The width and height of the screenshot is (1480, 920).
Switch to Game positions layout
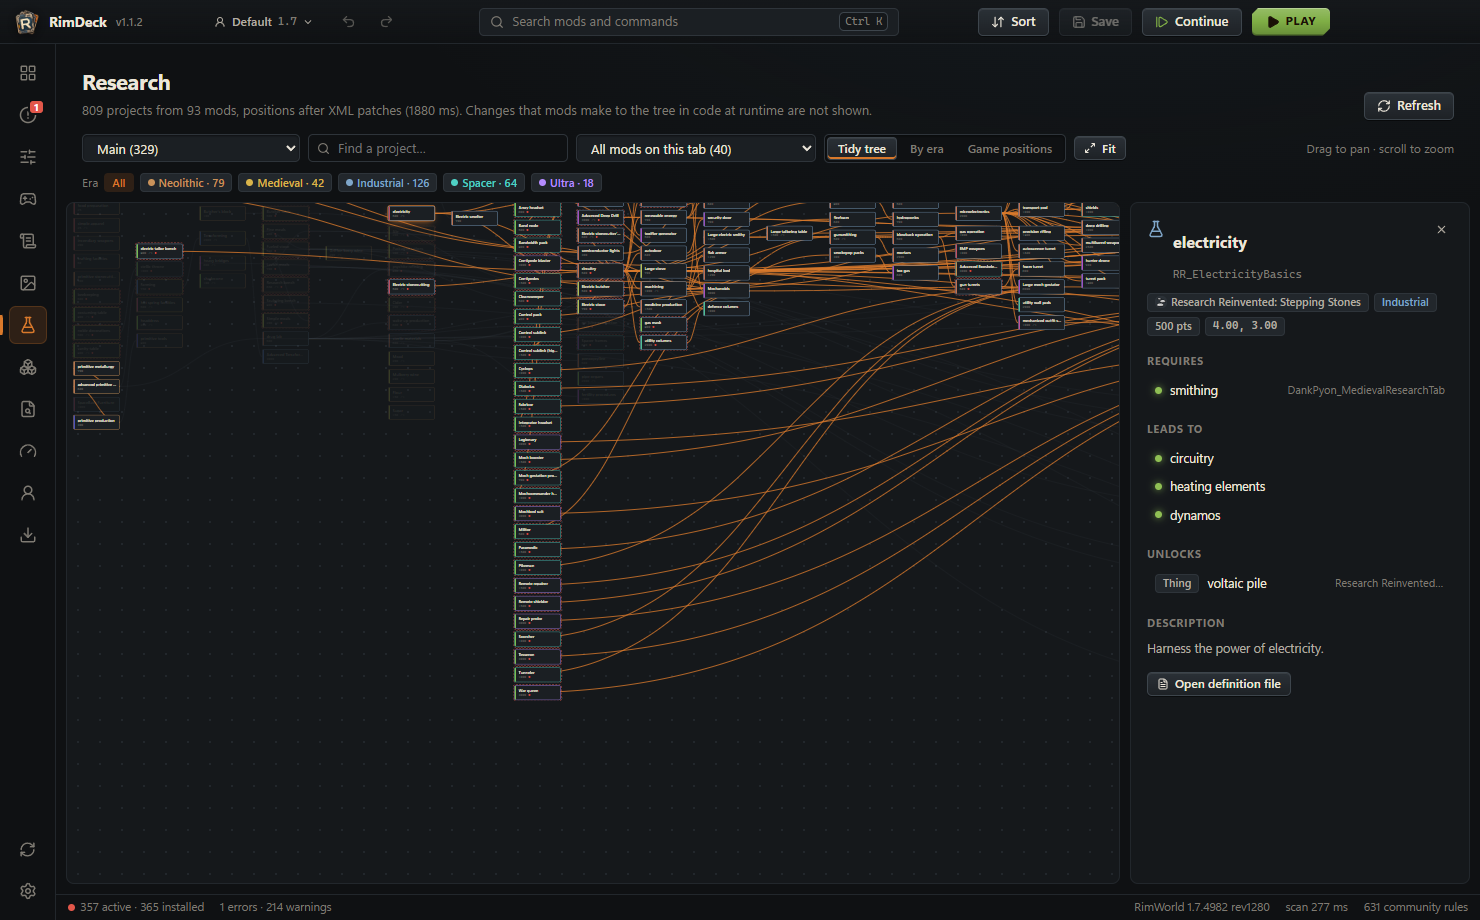(1010, 149)
